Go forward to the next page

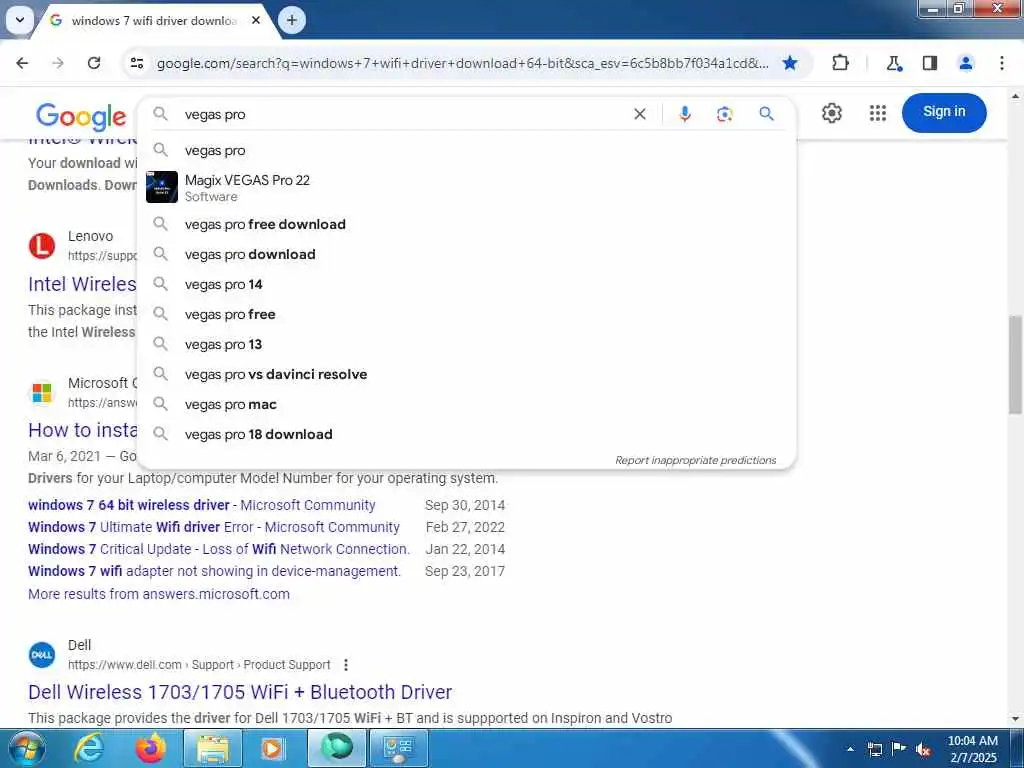[x=58, y=63]
